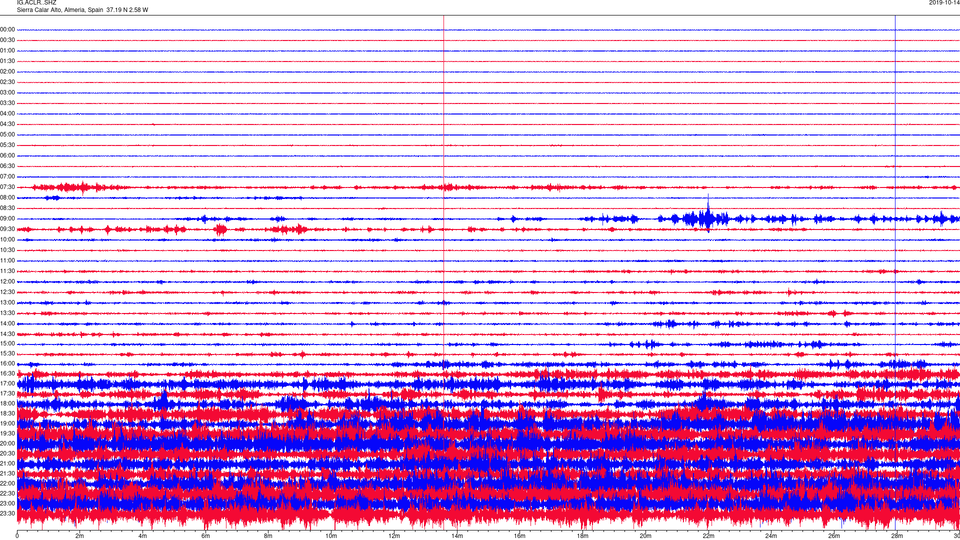Click the 22:00 row label
This screenshot has width=960, height=540.
pos(7,484)
